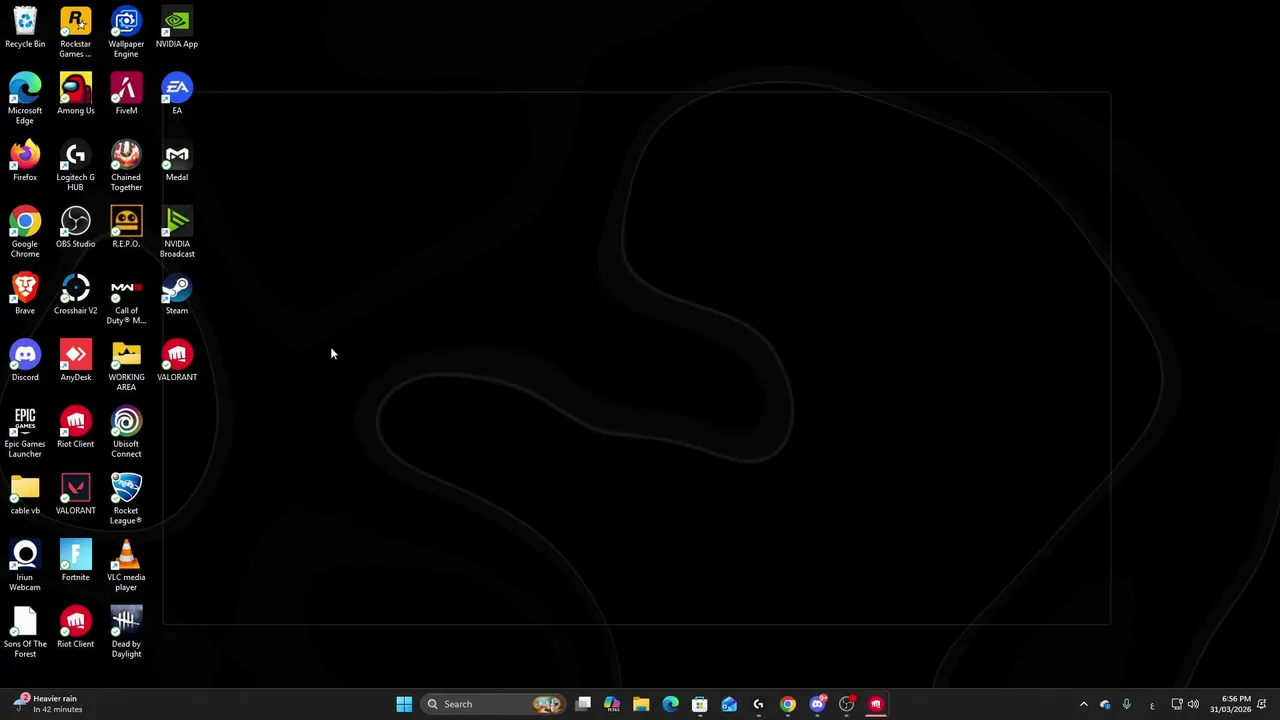
Task: Open Epic Games Launcher desktop icon
Action: (x=25, y=433)
